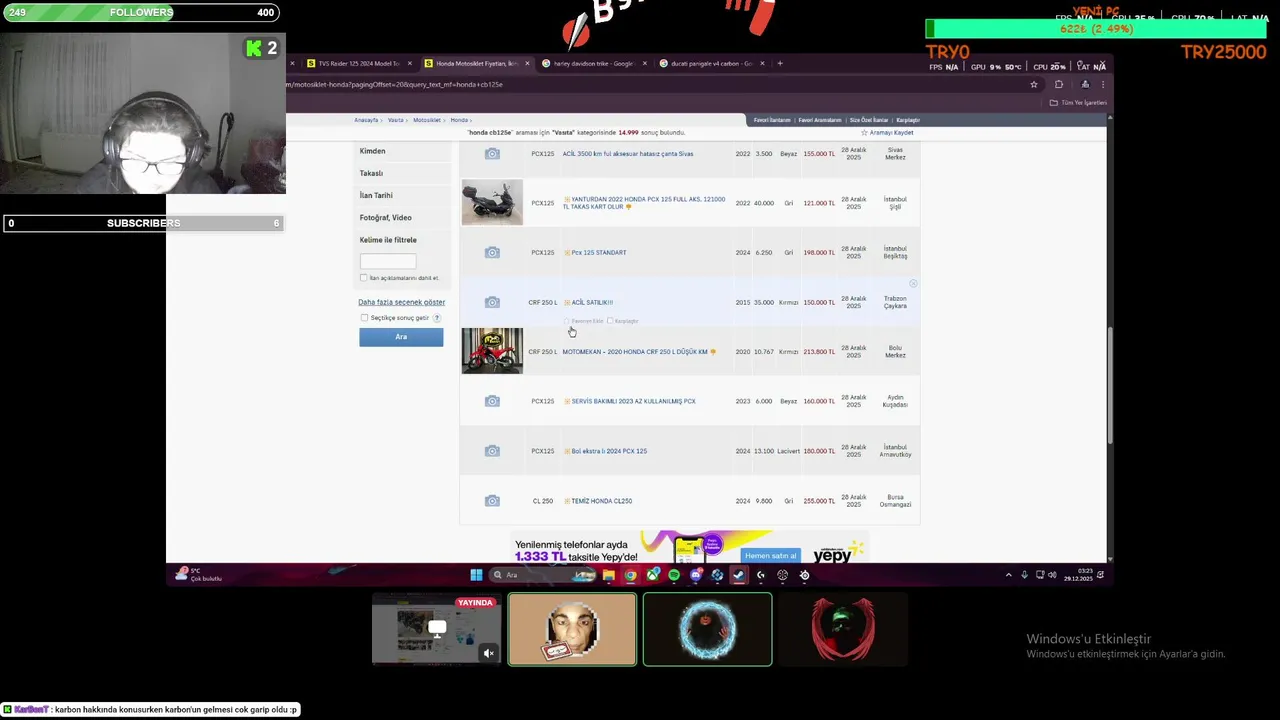1280x720 pixels.
Task: Open File Explorer from the taskbar
Action: (x=608, y=575)
